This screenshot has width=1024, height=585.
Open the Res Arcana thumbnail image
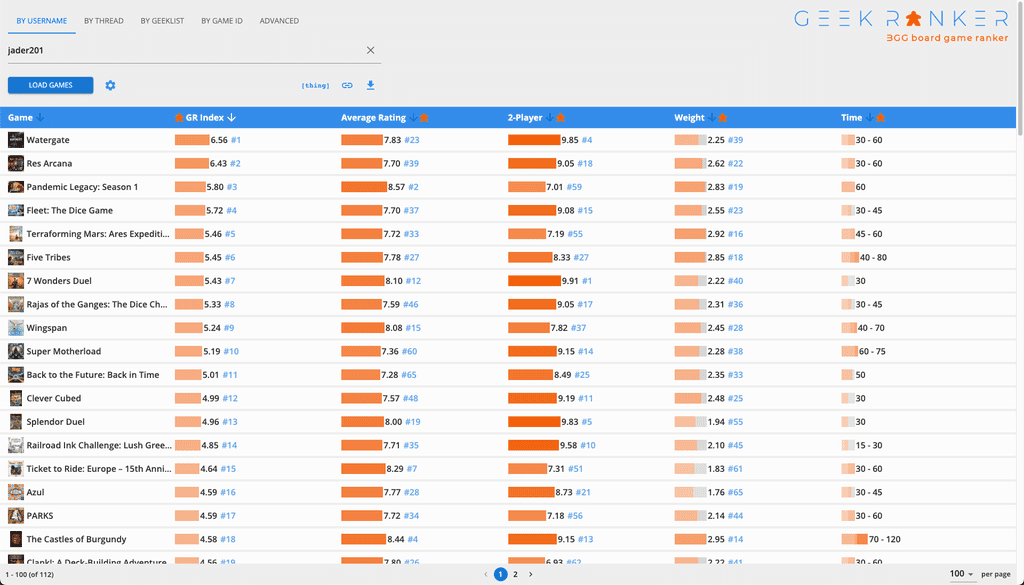tap(16, 163)
